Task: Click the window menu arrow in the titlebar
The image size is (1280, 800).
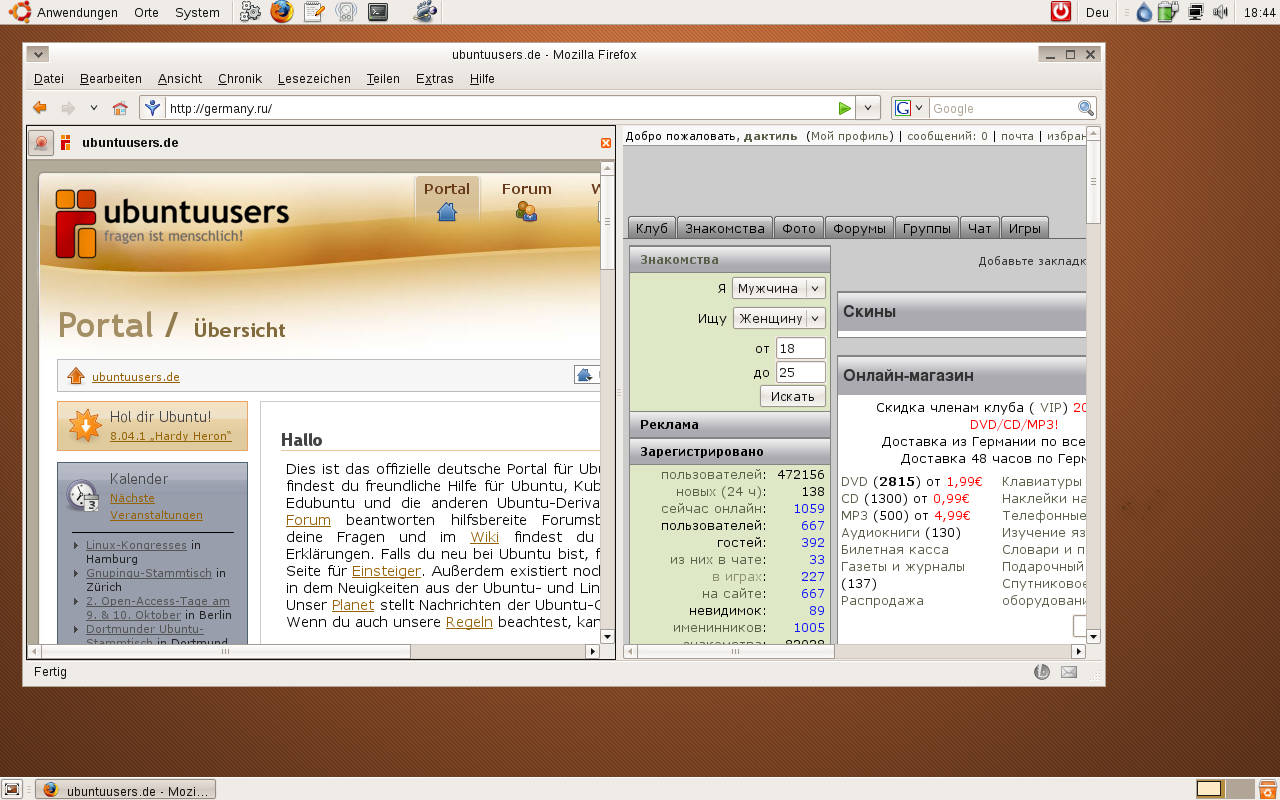Action: tap(37, 54)
